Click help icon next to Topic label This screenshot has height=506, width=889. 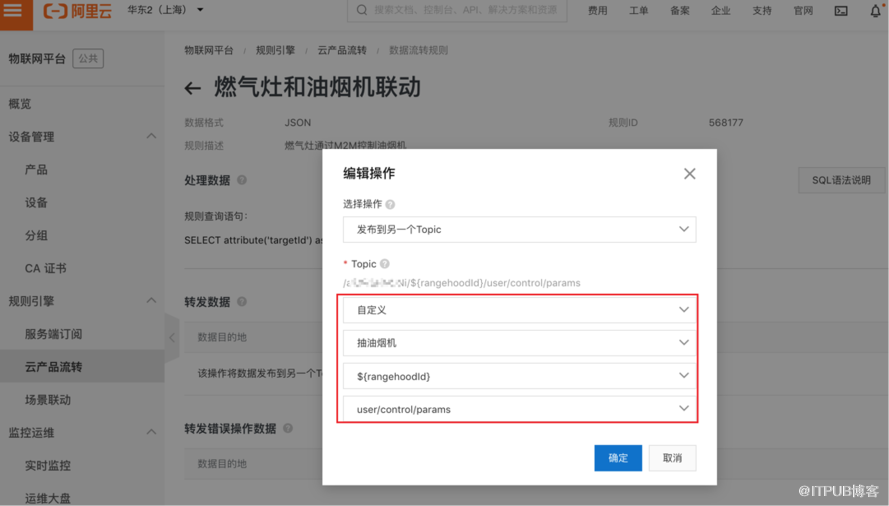coord(385,264)
